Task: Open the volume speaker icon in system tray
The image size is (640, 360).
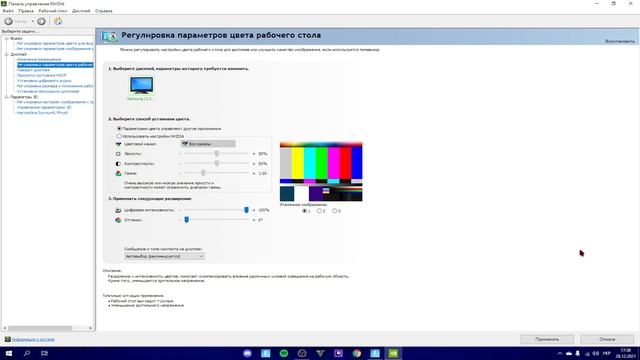Action: (x=596, y=353)
